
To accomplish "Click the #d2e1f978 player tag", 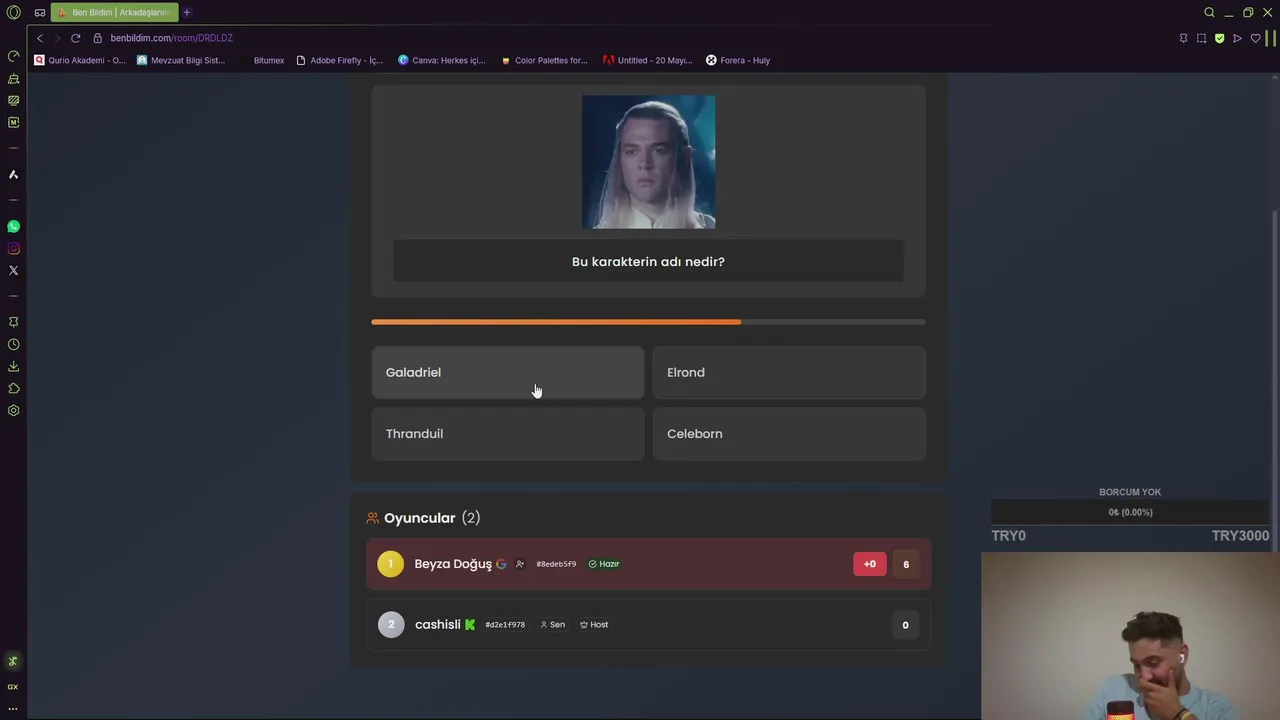I will pyautogui.click(x=505, y=625).
